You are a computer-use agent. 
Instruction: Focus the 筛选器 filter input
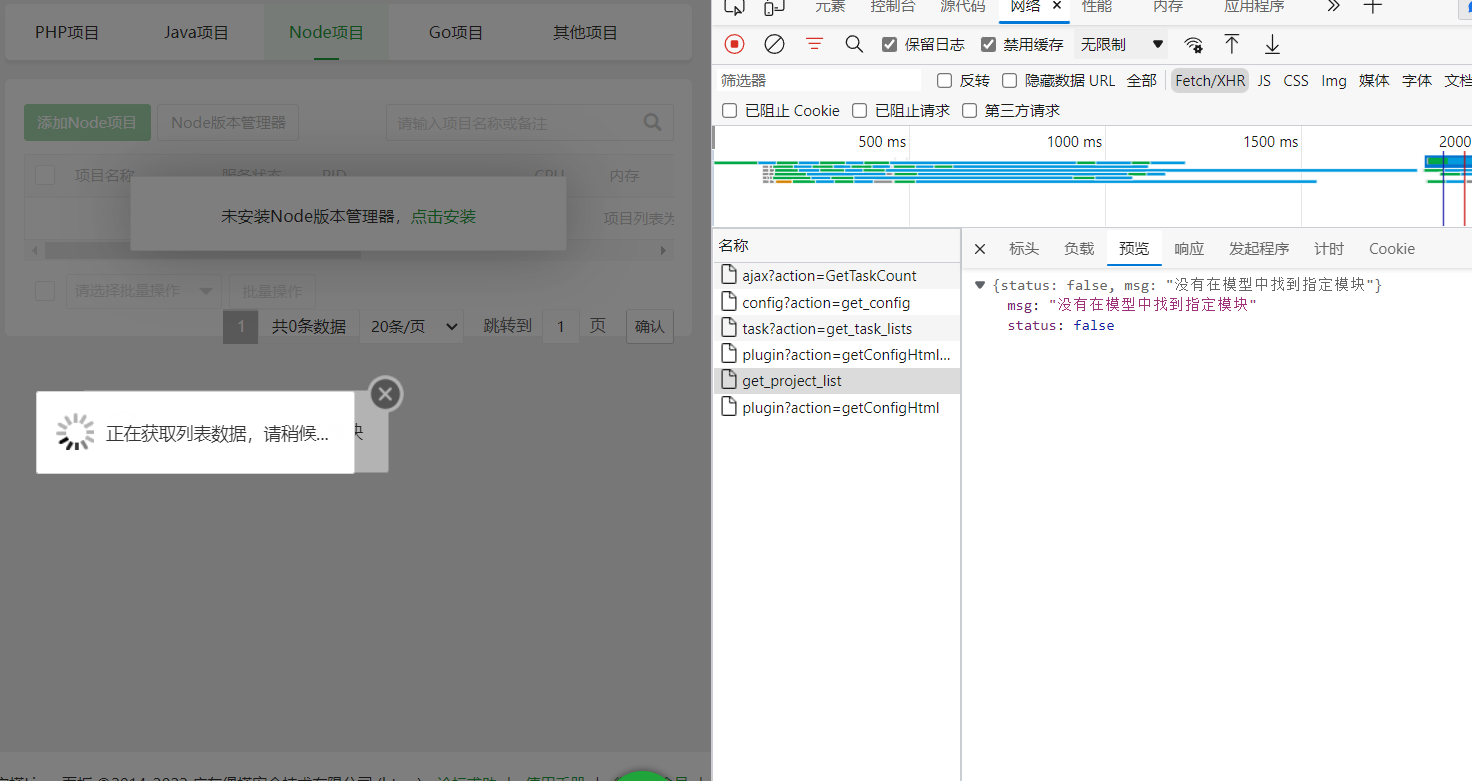click(820, 80)
